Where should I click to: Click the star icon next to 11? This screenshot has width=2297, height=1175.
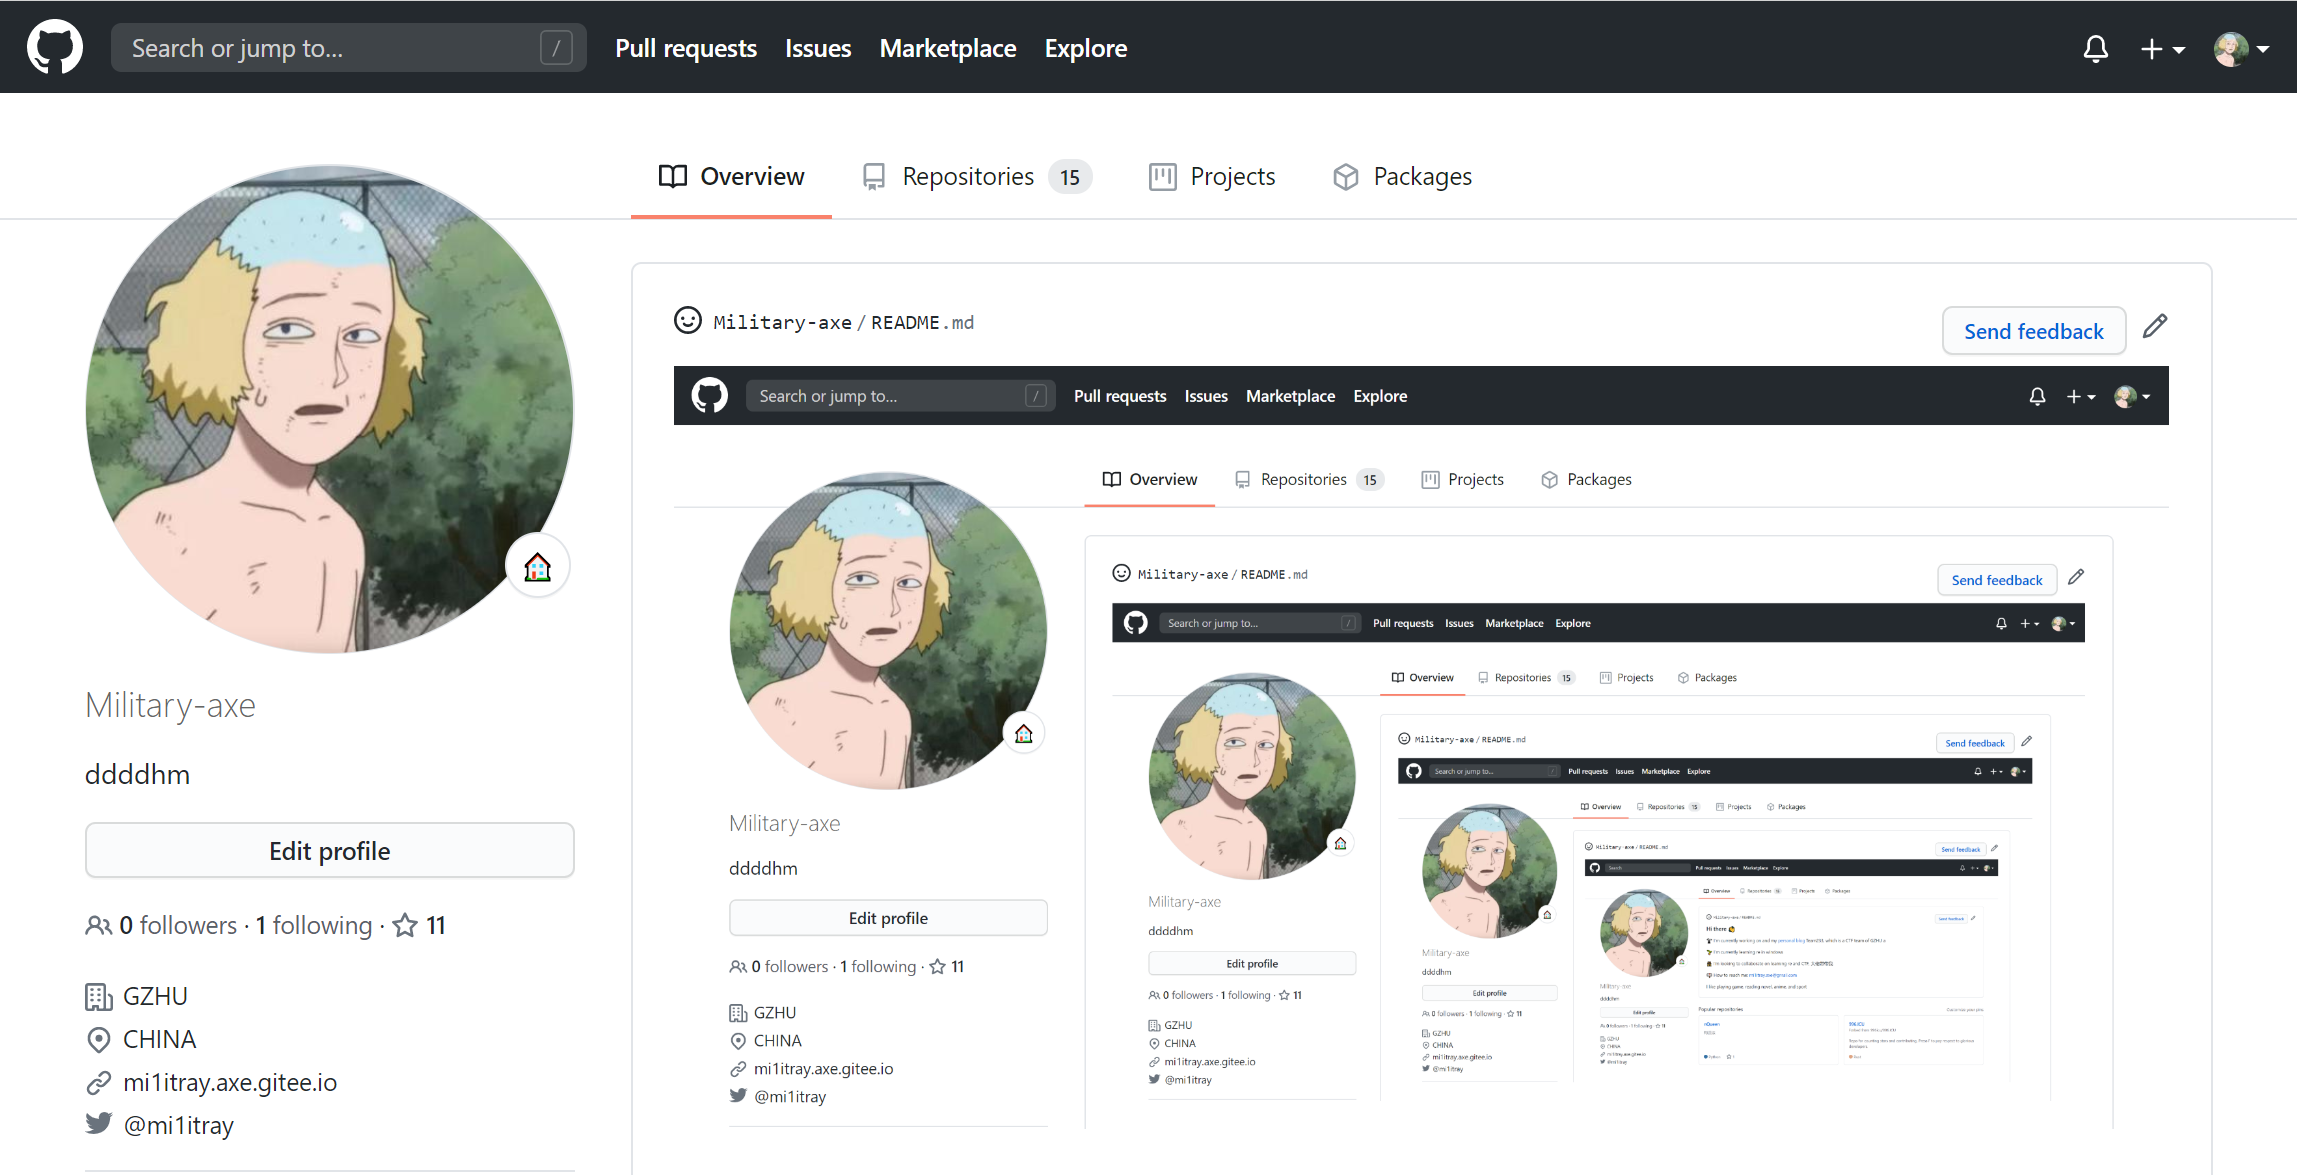[405, 925]
